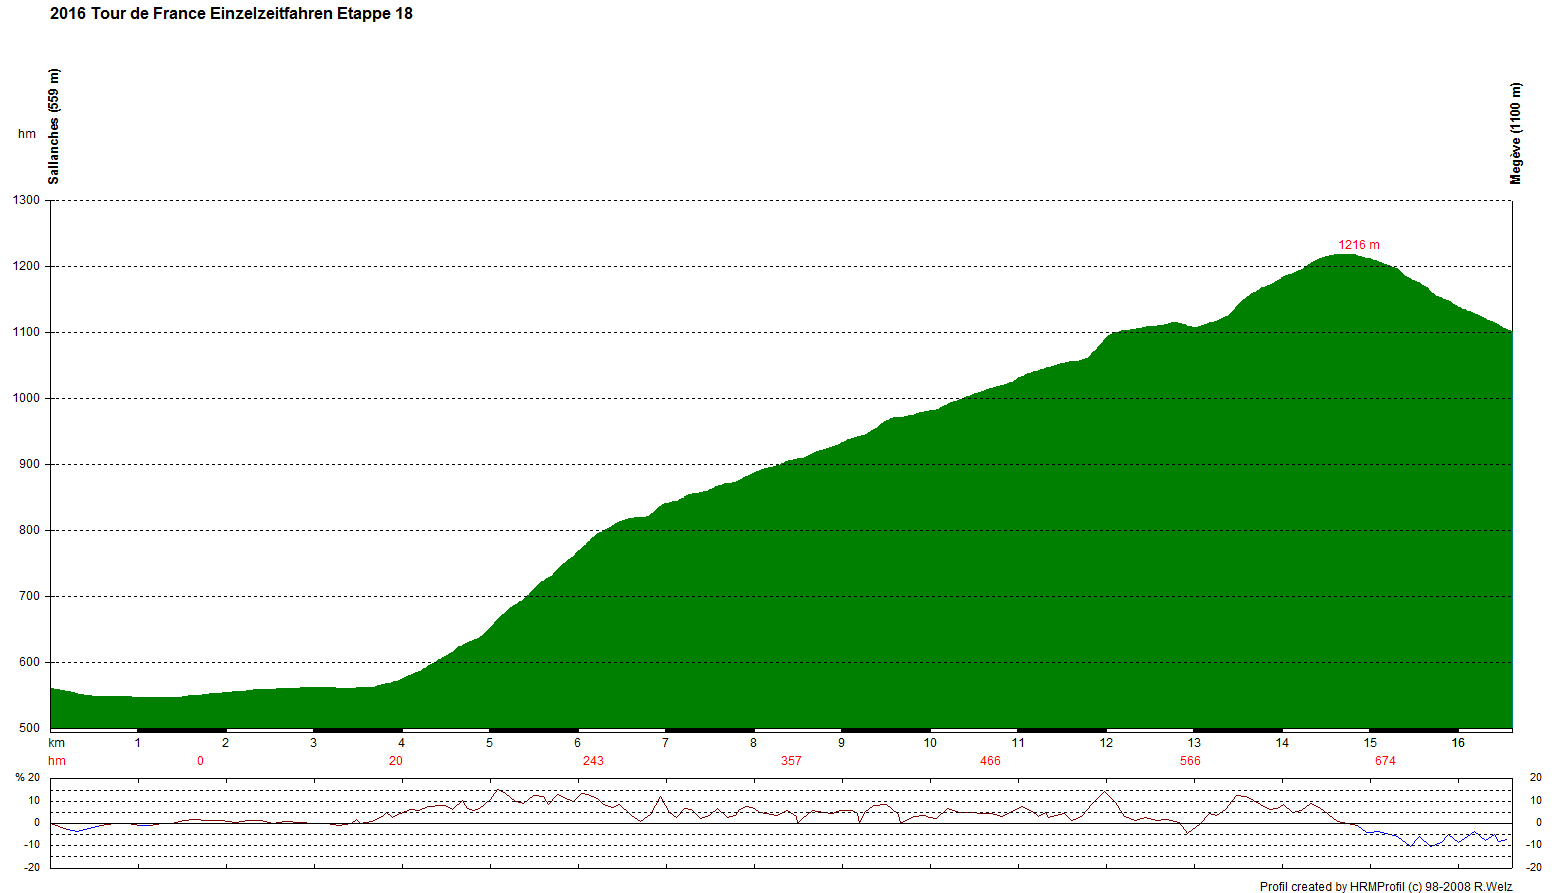This screenshot has width=1562, height=893.
Task: Click the 1000 elevation axis label
Action: pos(27,398)
